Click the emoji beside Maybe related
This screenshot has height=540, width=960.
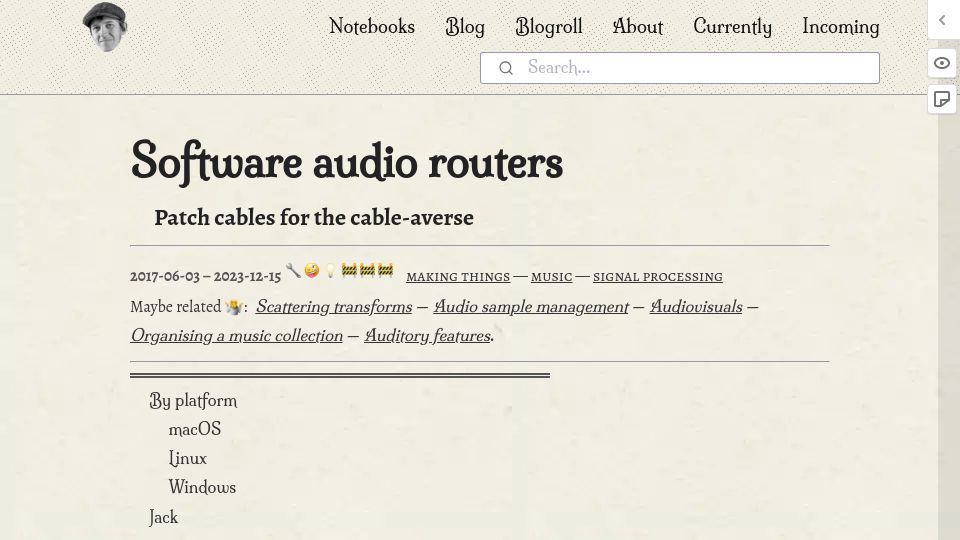click(234, 306)
